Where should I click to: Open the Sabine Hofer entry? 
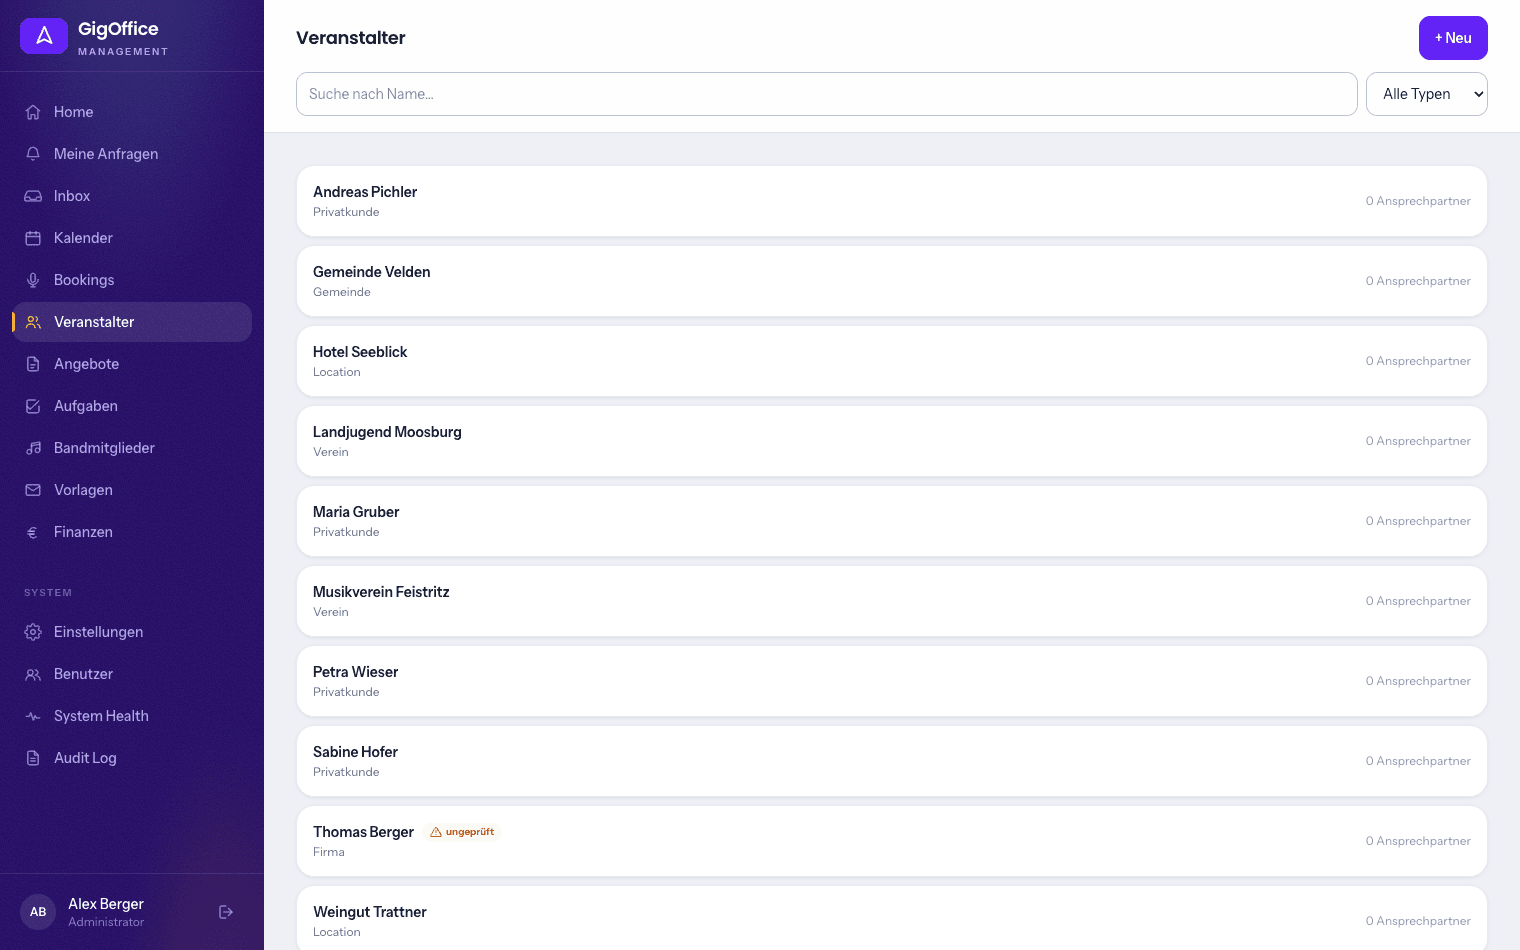click(892, 761)
